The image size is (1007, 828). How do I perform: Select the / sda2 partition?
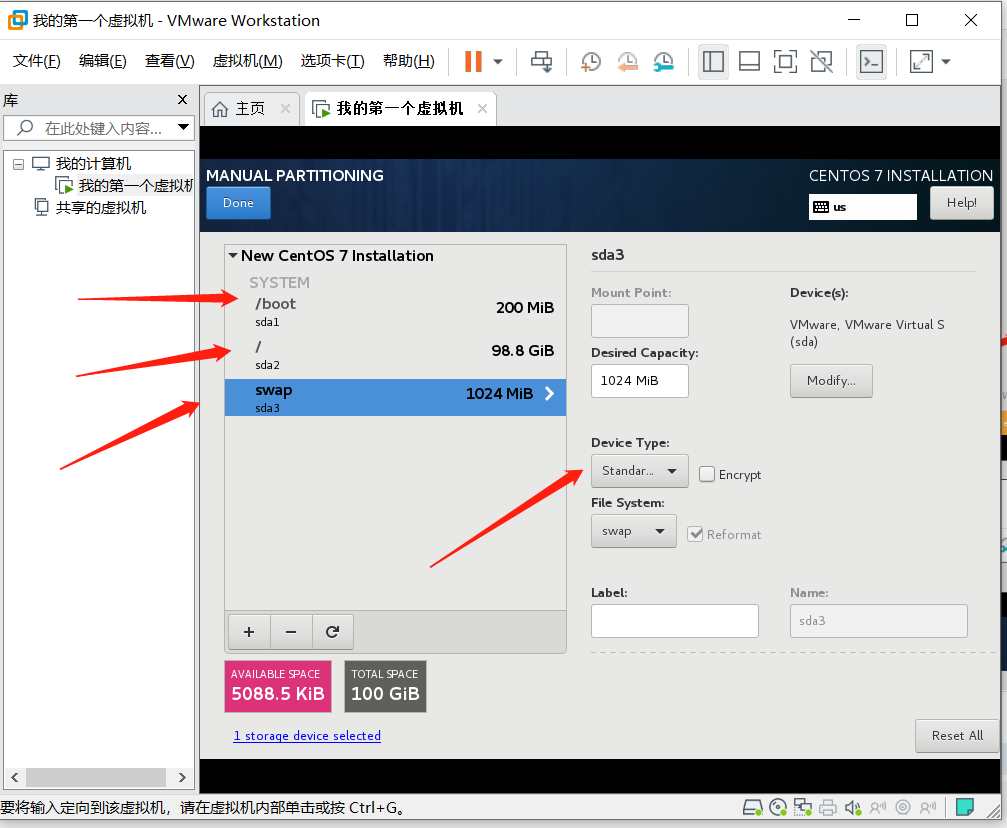pos(396,355)
